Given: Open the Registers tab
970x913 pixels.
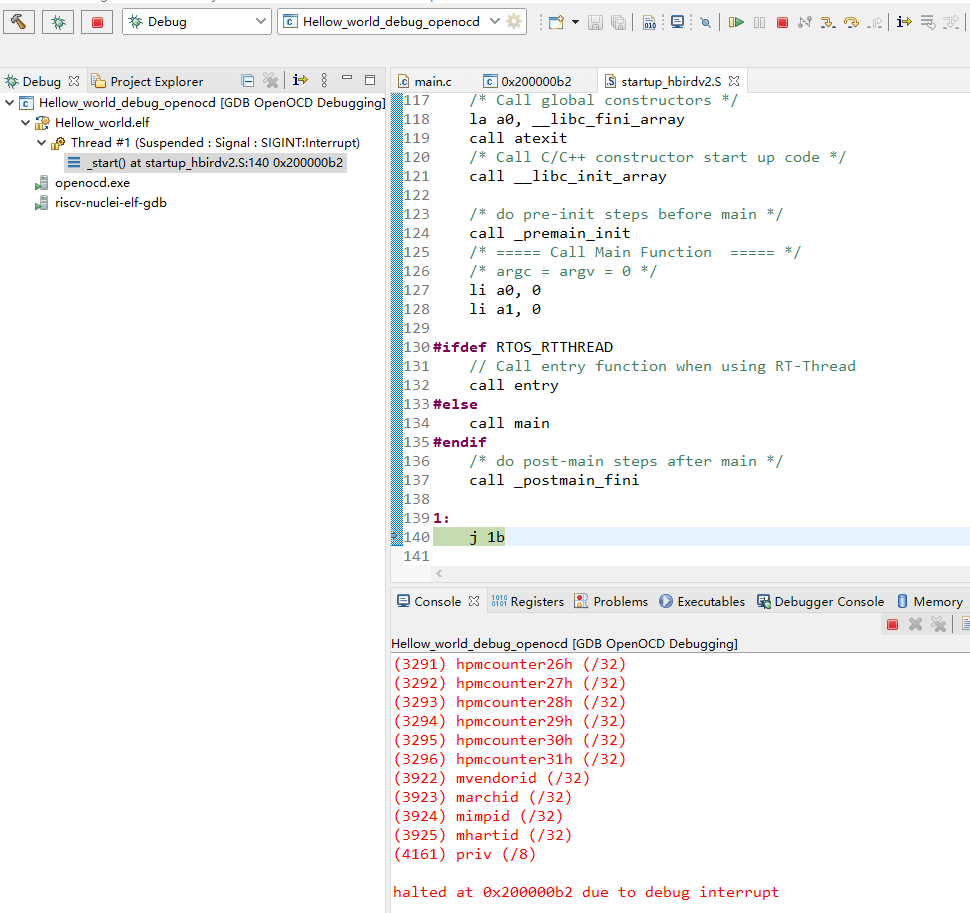Looking at the screenshot, I should 528,601.
